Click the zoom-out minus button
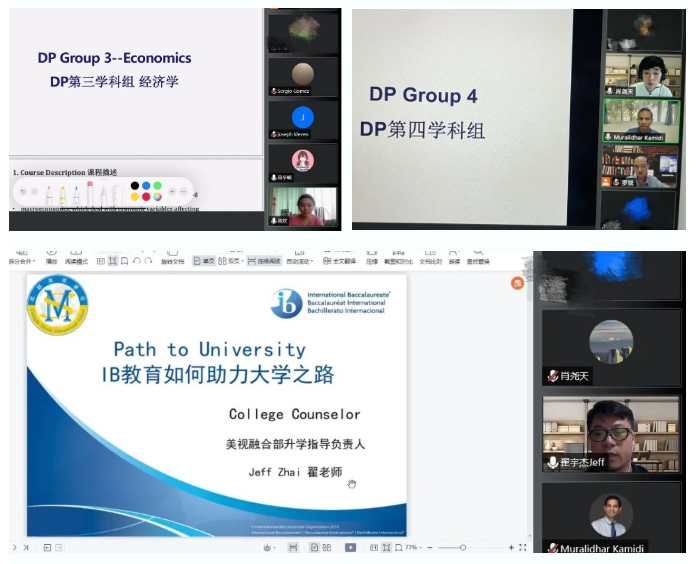Viewport: 697px width, 564px height. tap(430, 548)
